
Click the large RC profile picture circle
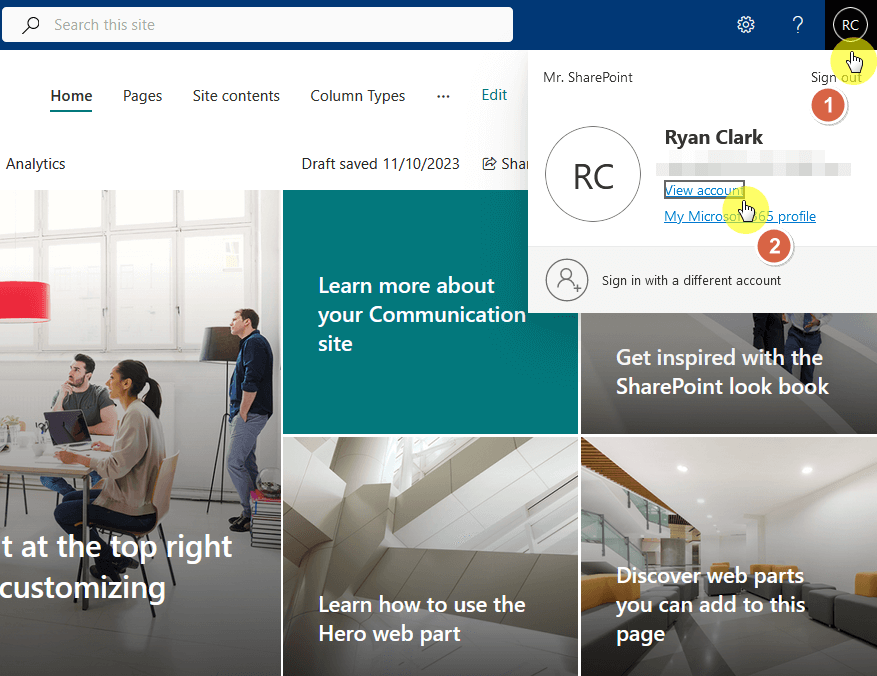coord(593,174)
